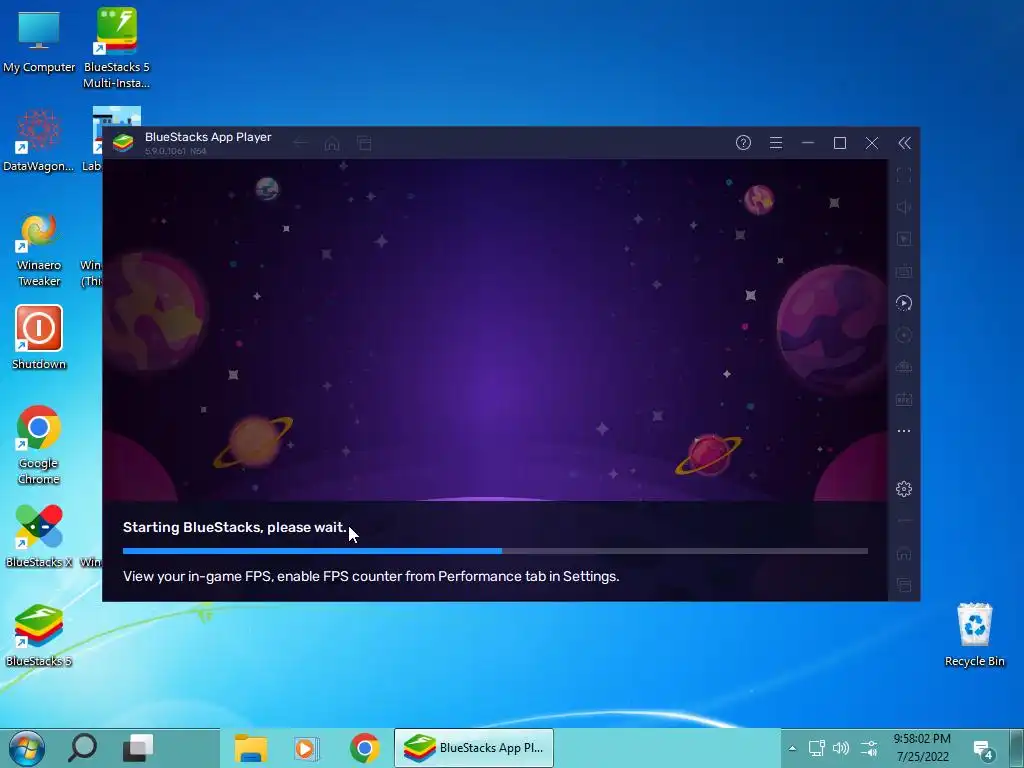Screen dimensions: 1024x768
Task: Open the taskbar search magnifier
Action: [x=82, y=748]
